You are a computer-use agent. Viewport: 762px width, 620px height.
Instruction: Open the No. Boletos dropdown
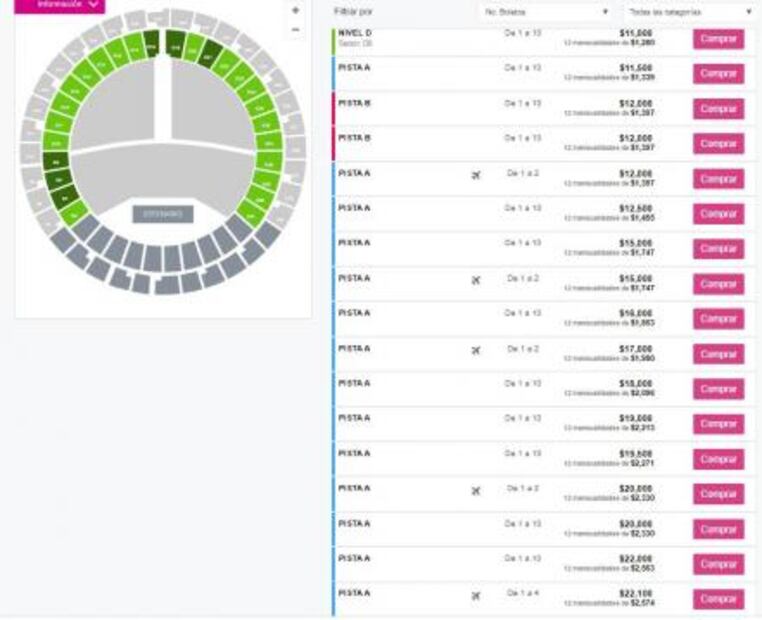pos(545,12)
